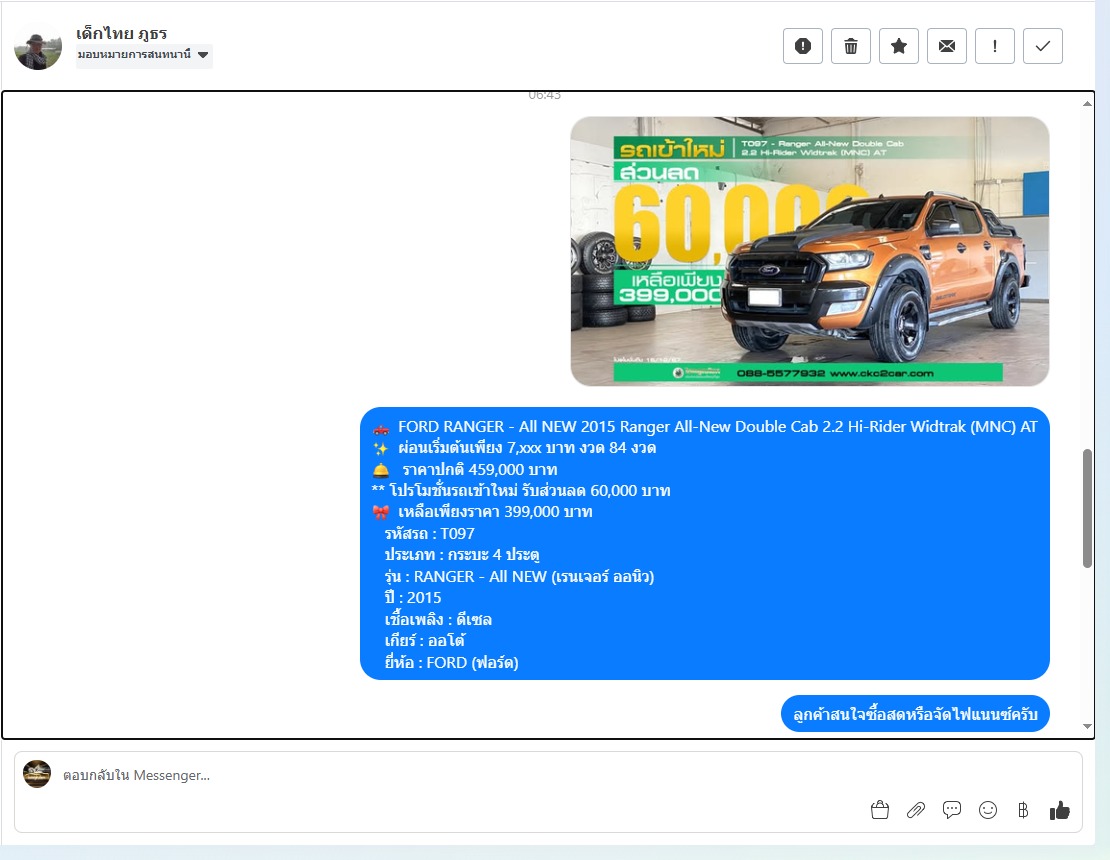Open saved replies speech bubble icon
1110x860 pixels.
pos(951,810)
